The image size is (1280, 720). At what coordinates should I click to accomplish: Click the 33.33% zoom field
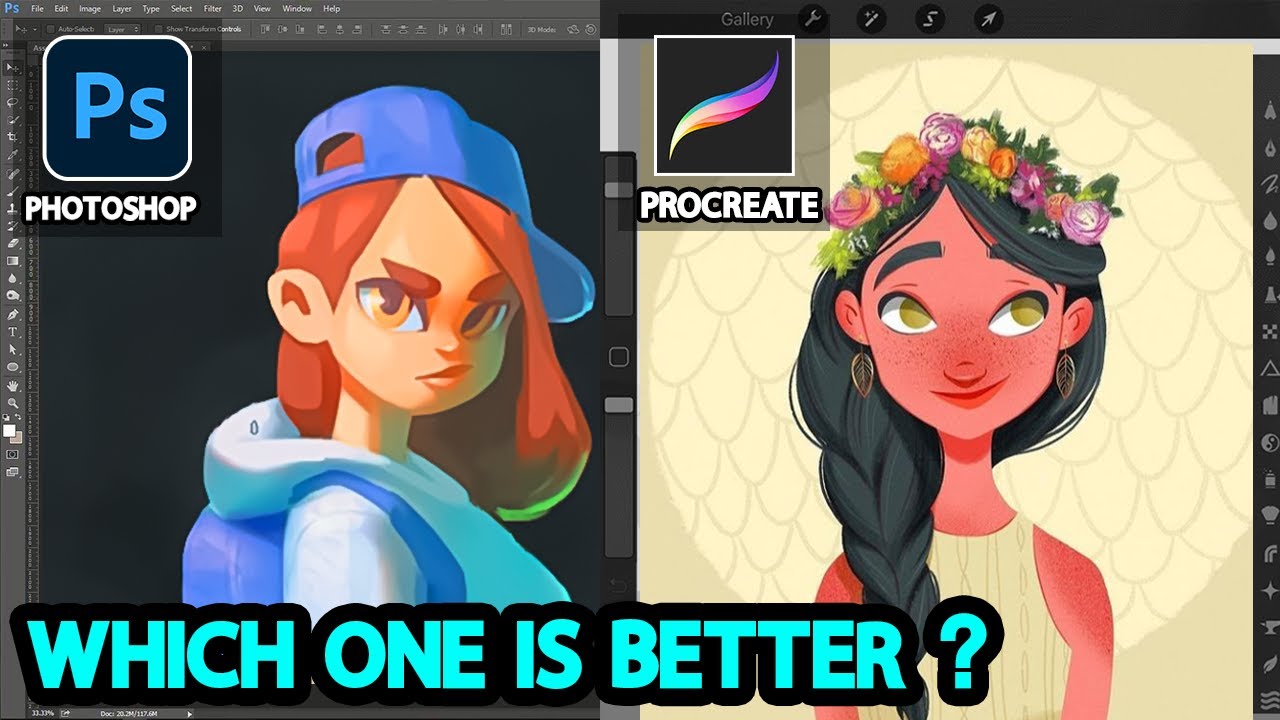(x=43, y=714)
